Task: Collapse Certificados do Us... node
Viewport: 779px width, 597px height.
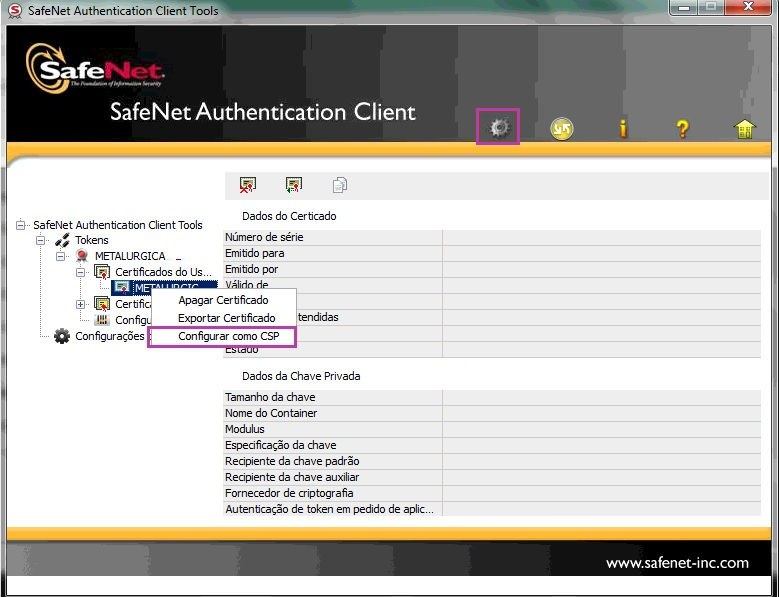Action: pos(80,272)
